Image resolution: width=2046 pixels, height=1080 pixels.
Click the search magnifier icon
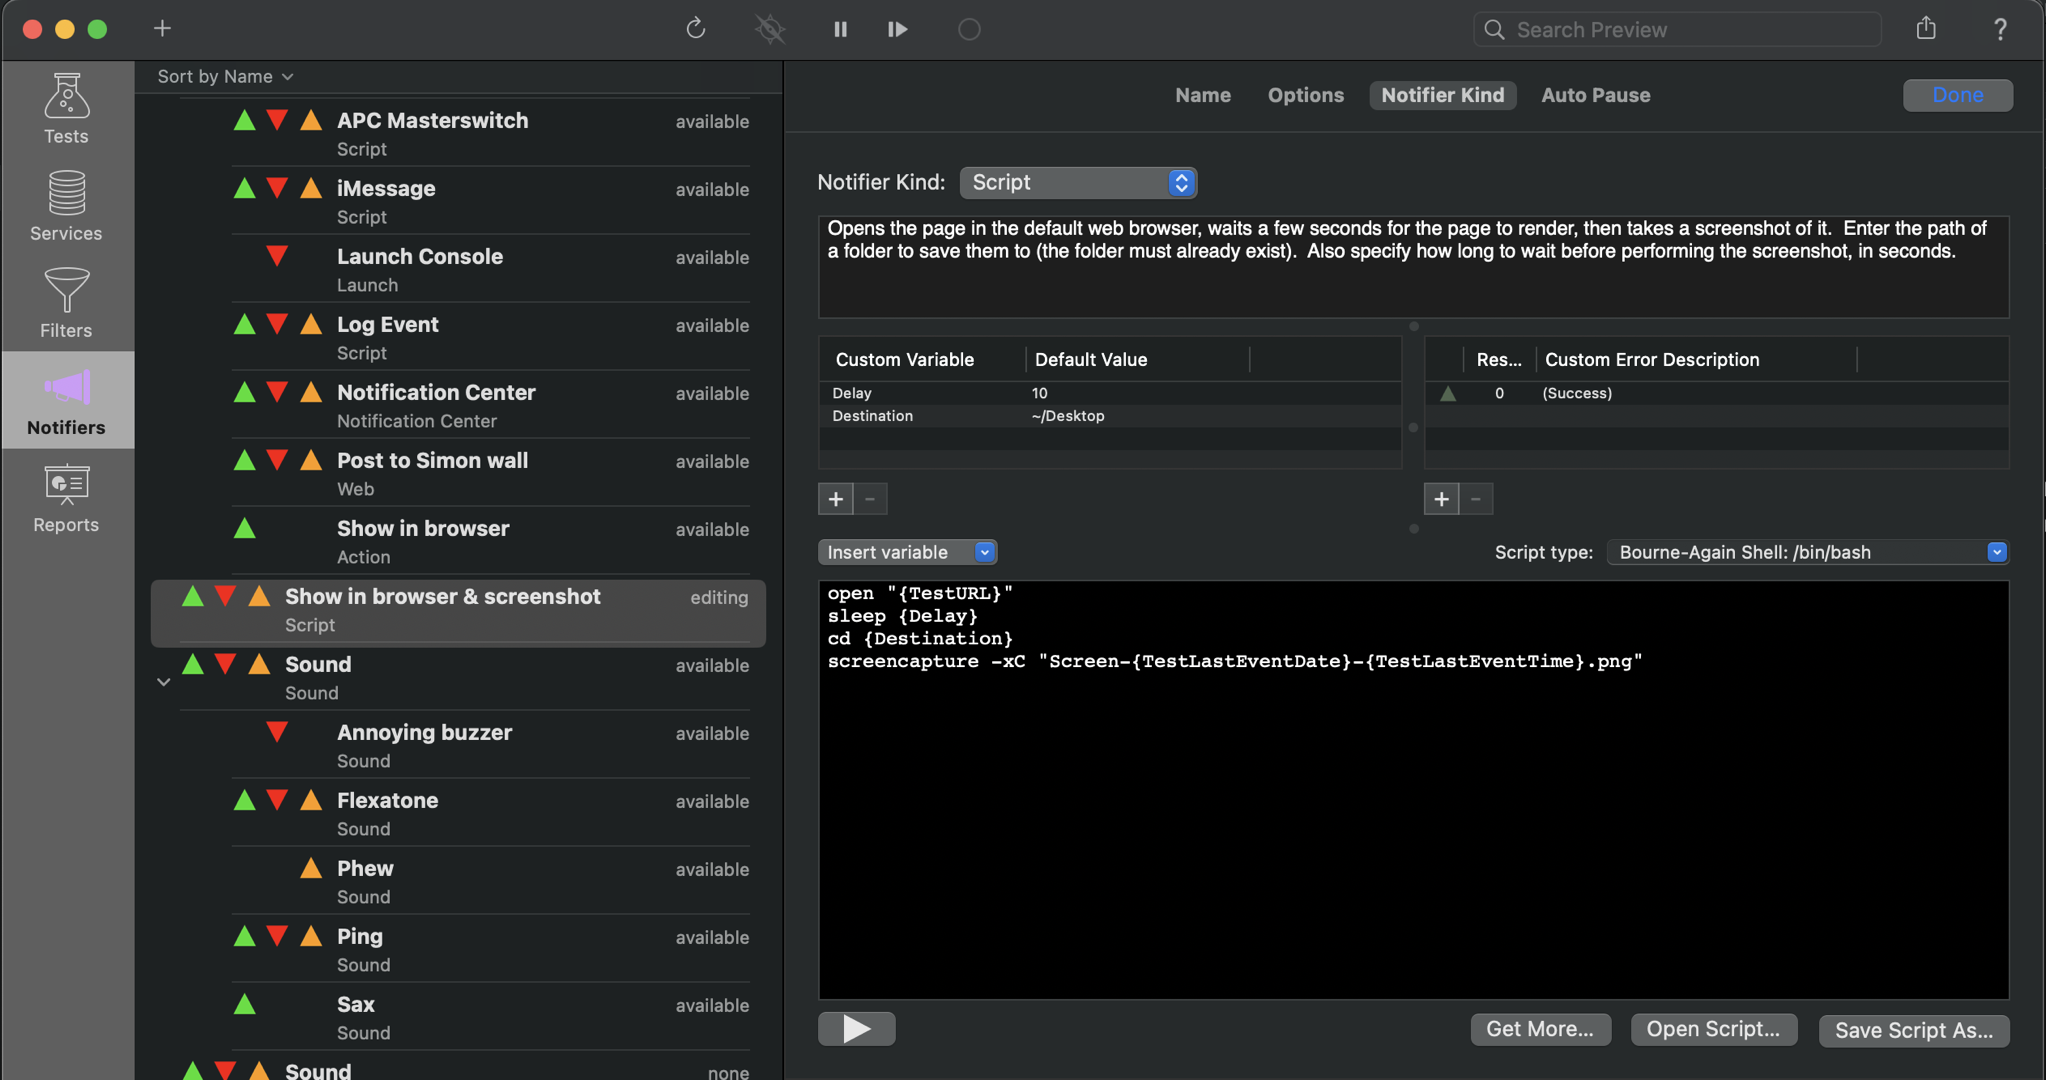click(1494, 29)
